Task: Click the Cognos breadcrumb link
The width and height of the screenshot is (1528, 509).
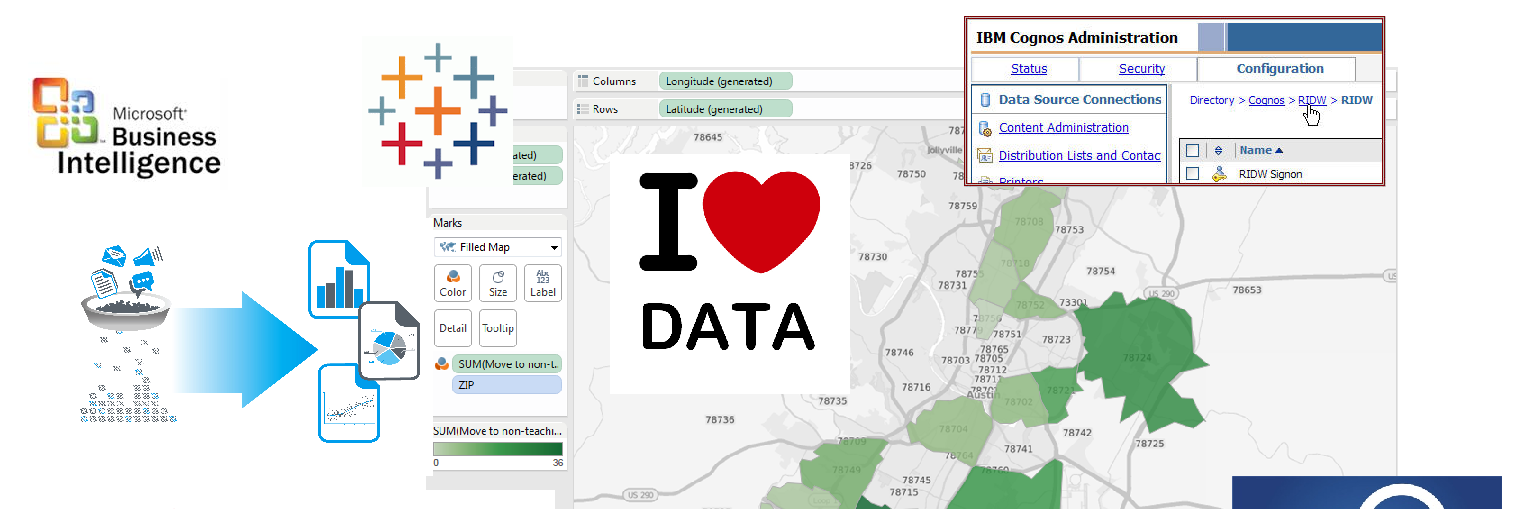Action: 1266,100
